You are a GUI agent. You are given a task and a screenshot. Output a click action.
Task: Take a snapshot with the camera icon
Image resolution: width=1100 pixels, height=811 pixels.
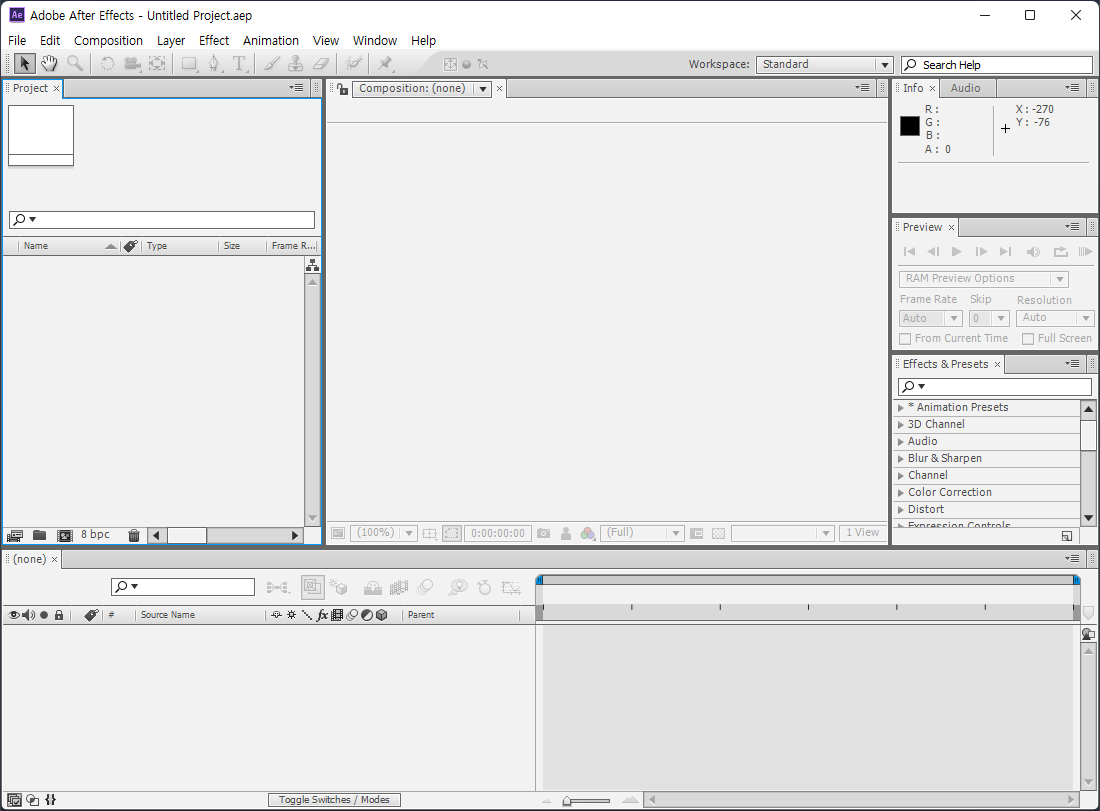[x=544, y=534]
